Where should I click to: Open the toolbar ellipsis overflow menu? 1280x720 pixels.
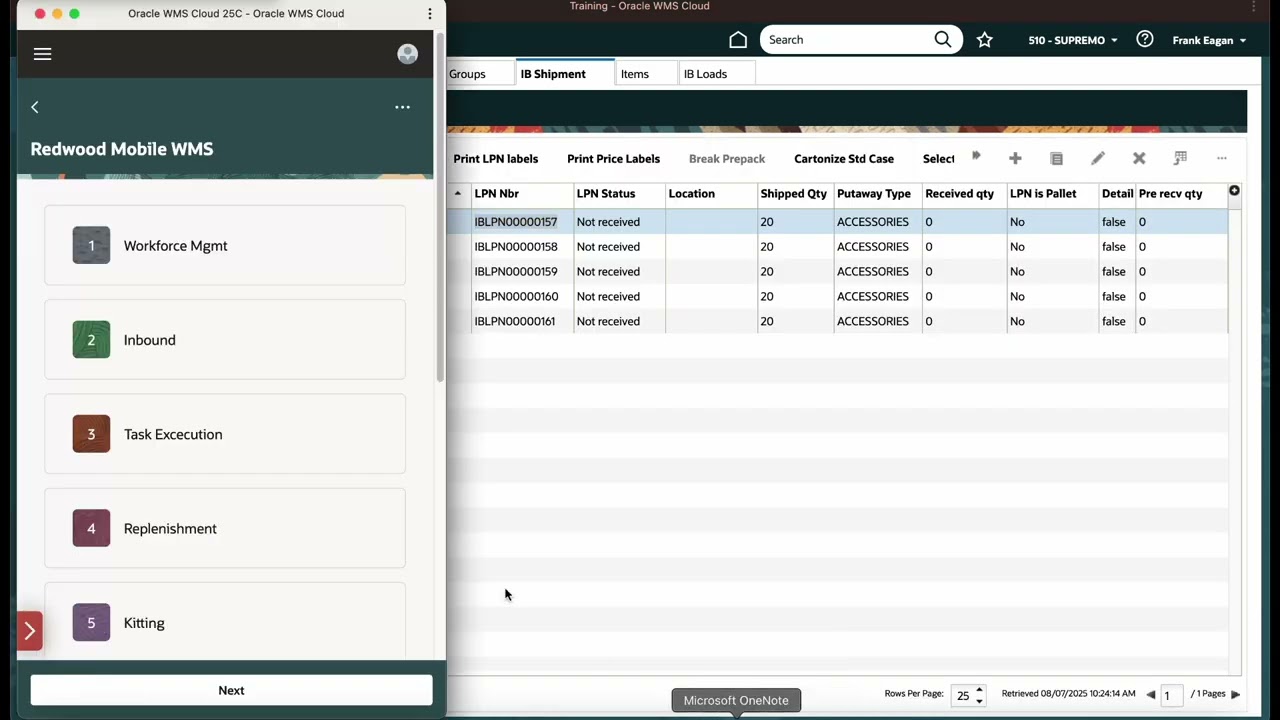[1221, 158]
